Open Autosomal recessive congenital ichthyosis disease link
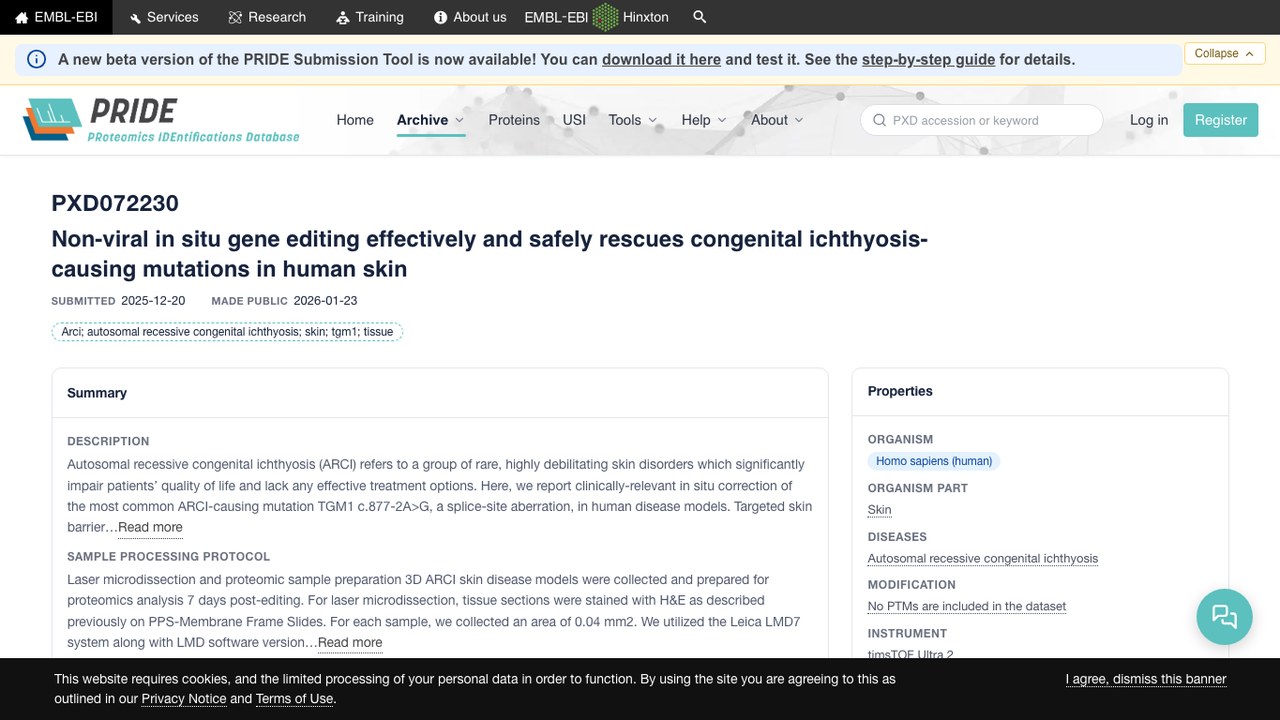The width and height of the screenshot is (1280, 720). click(x=983, y=559)
